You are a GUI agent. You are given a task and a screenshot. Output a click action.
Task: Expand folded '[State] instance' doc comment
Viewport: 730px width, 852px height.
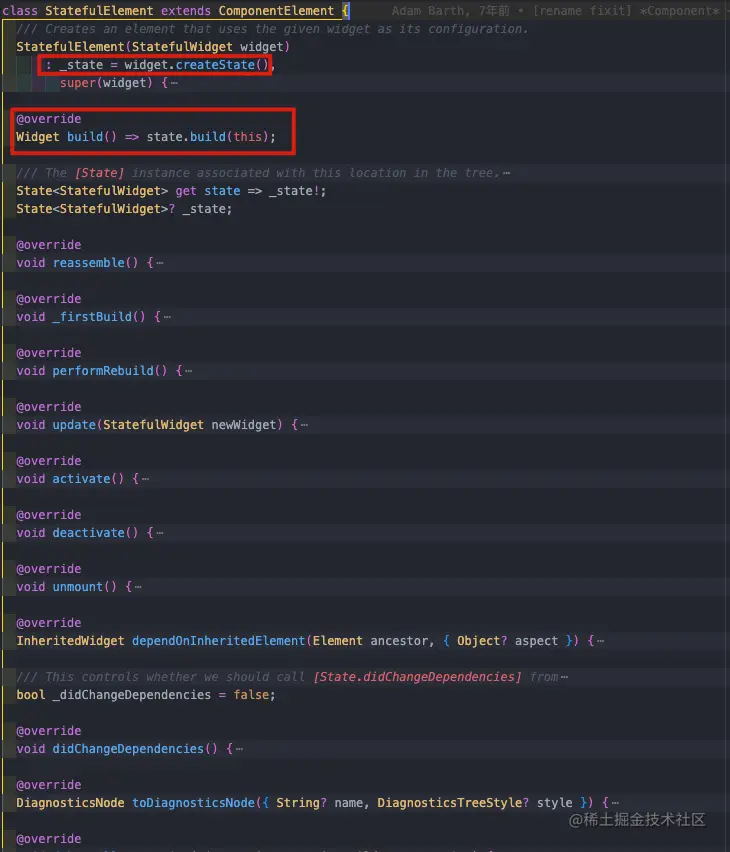point(507,173)
